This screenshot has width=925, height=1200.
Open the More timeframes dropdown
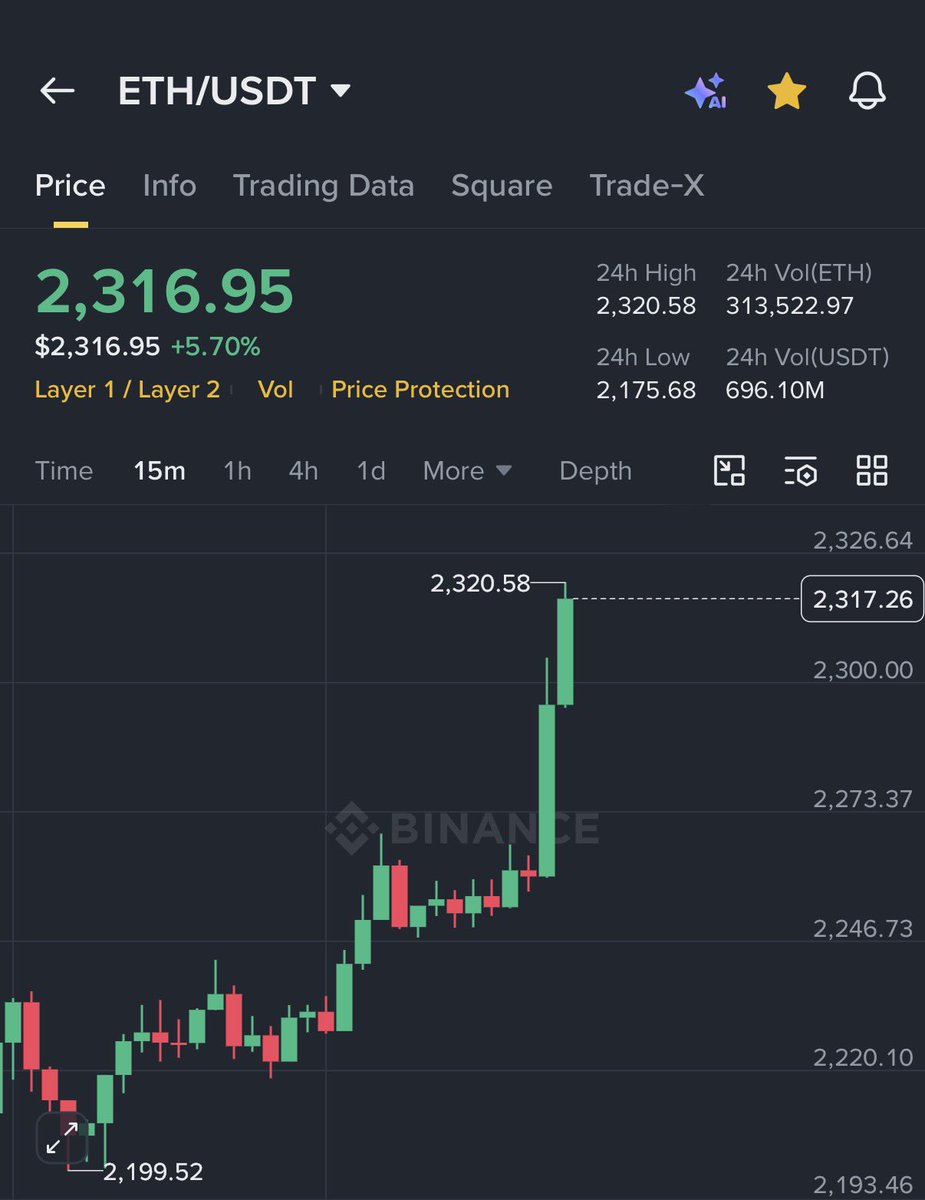[x=467, y=471]
